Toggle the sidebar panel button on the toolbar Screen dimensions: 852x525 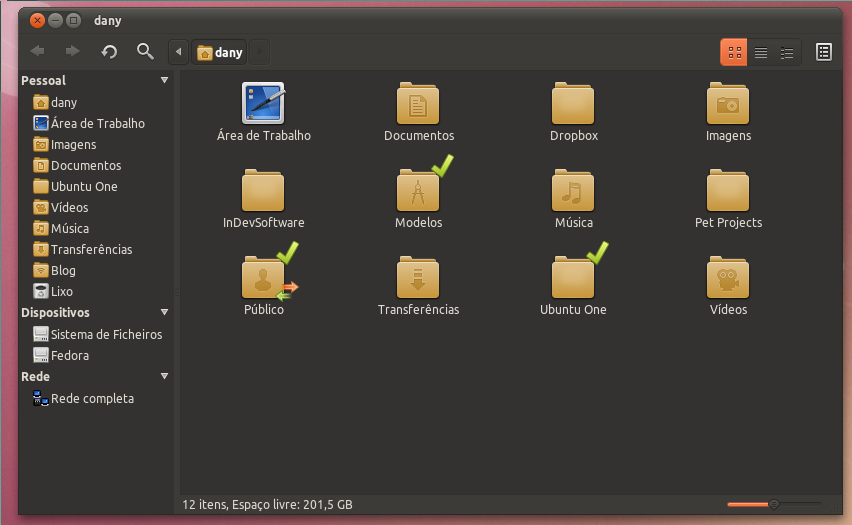824,52
